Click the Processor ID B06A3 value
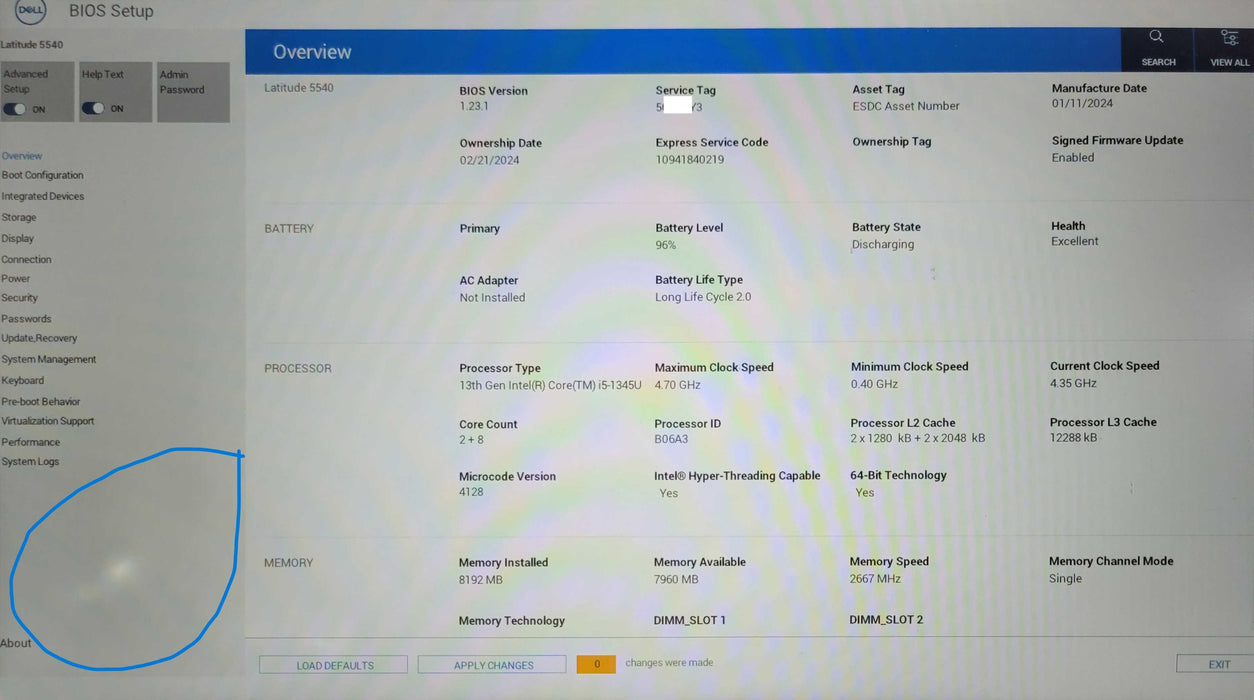1254x700 pixels. [x=671, y=439]
